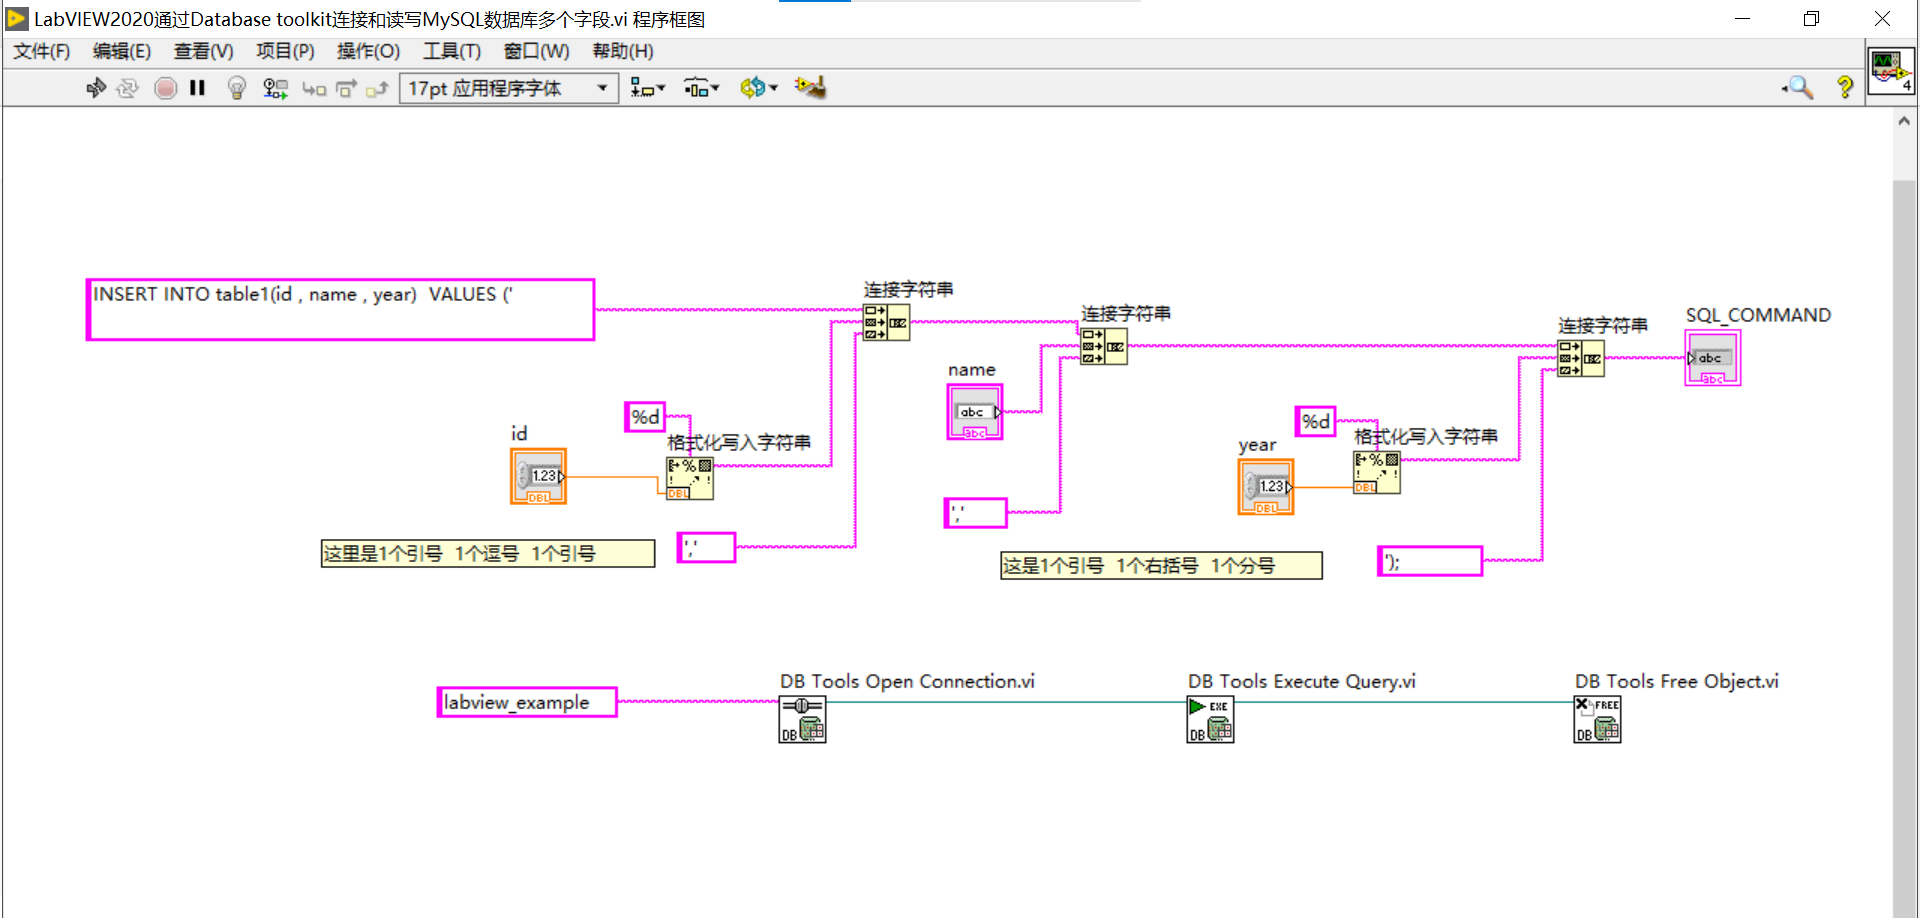The width and height of the screenshot is (1920, 918).
Task: Activate Run Continuously
Action: coord(128,88)
